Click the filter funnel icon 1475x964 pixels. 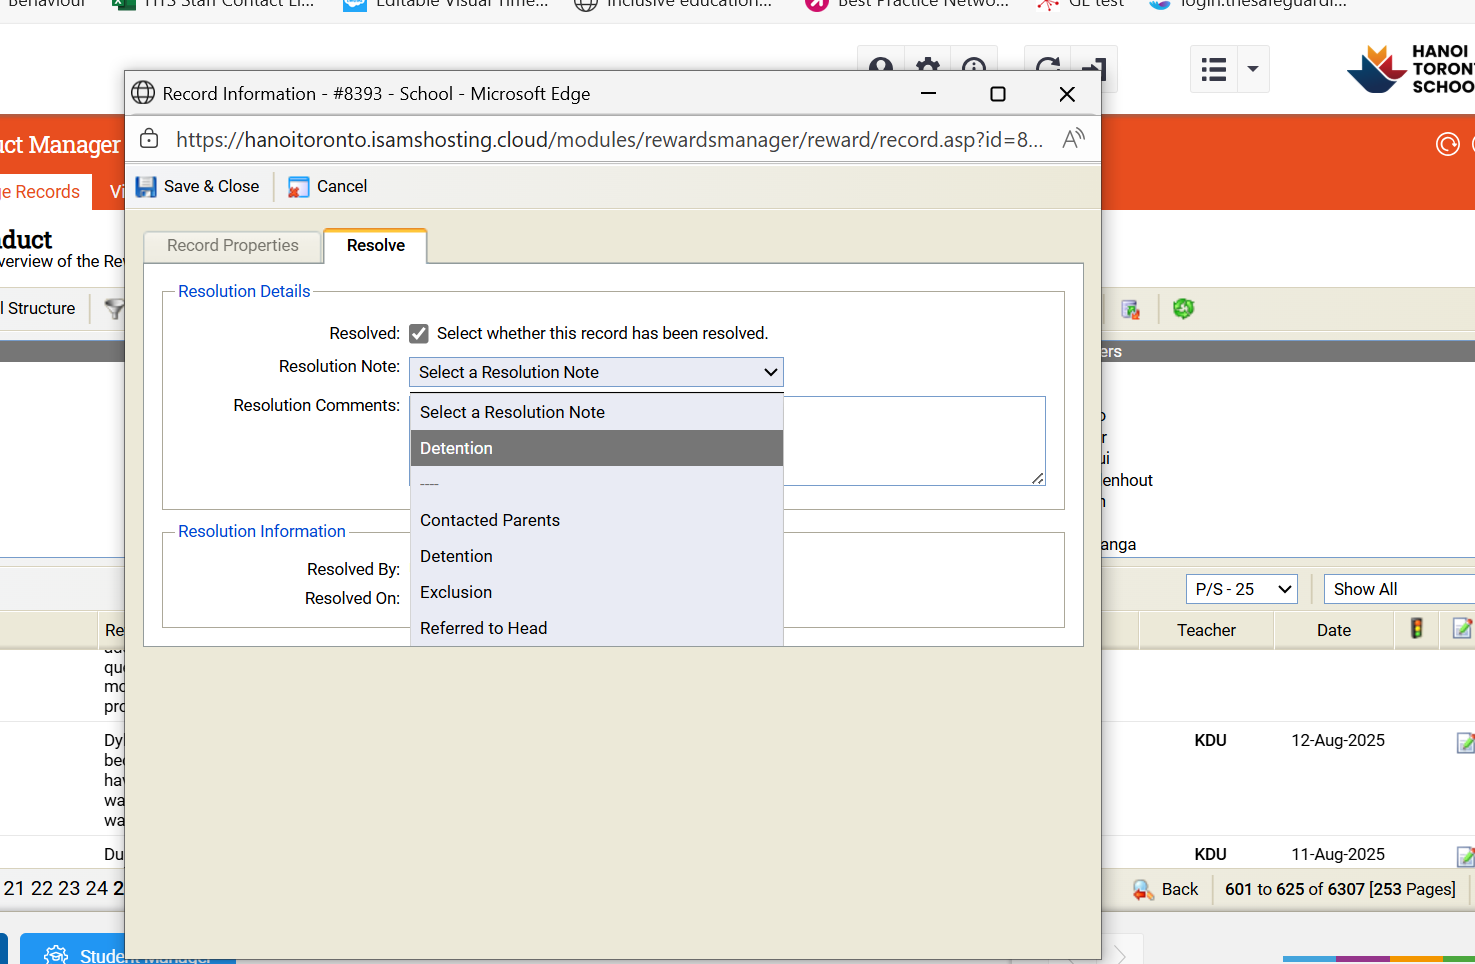115,309
